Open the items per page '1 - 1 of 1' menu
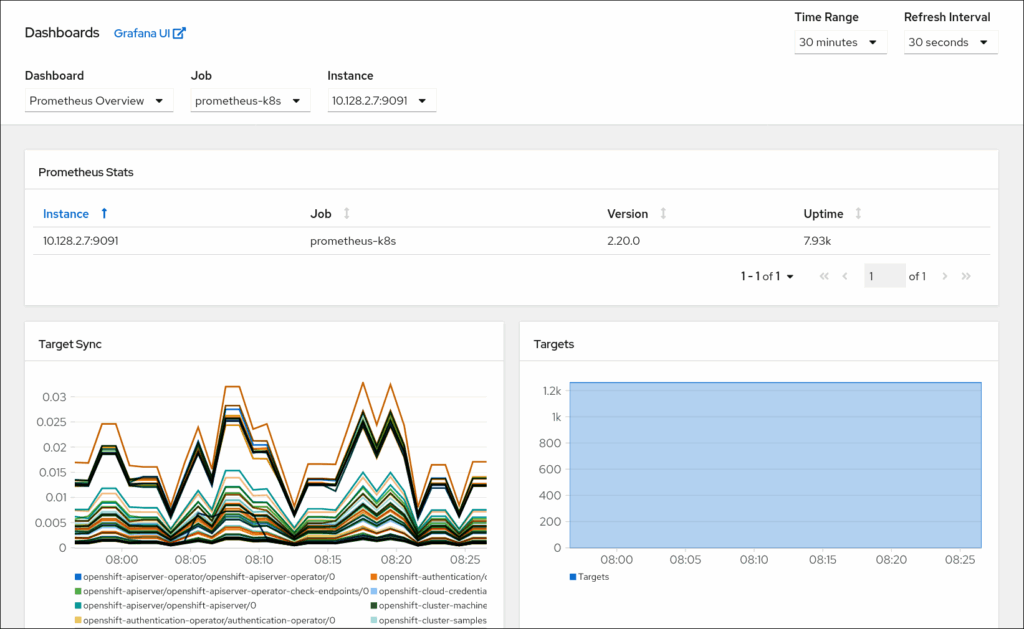 click(767, 277)
